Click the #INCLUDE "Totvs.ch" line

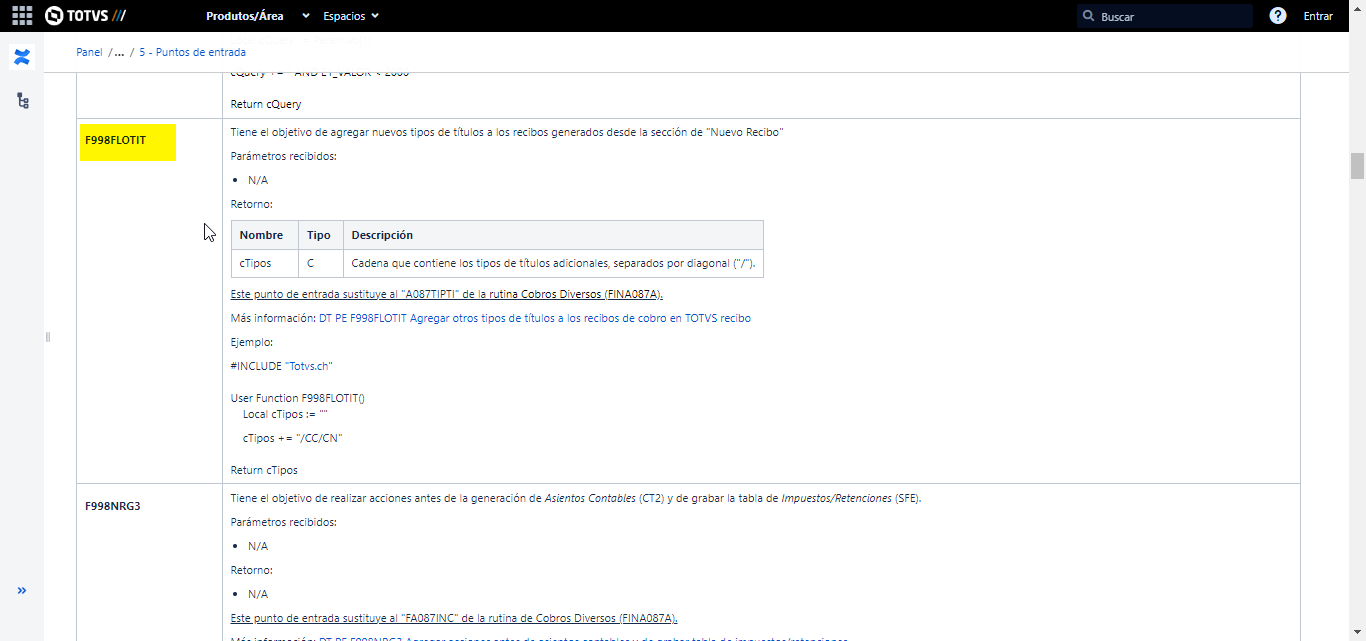pyautogui.click(x=281, y=366)
